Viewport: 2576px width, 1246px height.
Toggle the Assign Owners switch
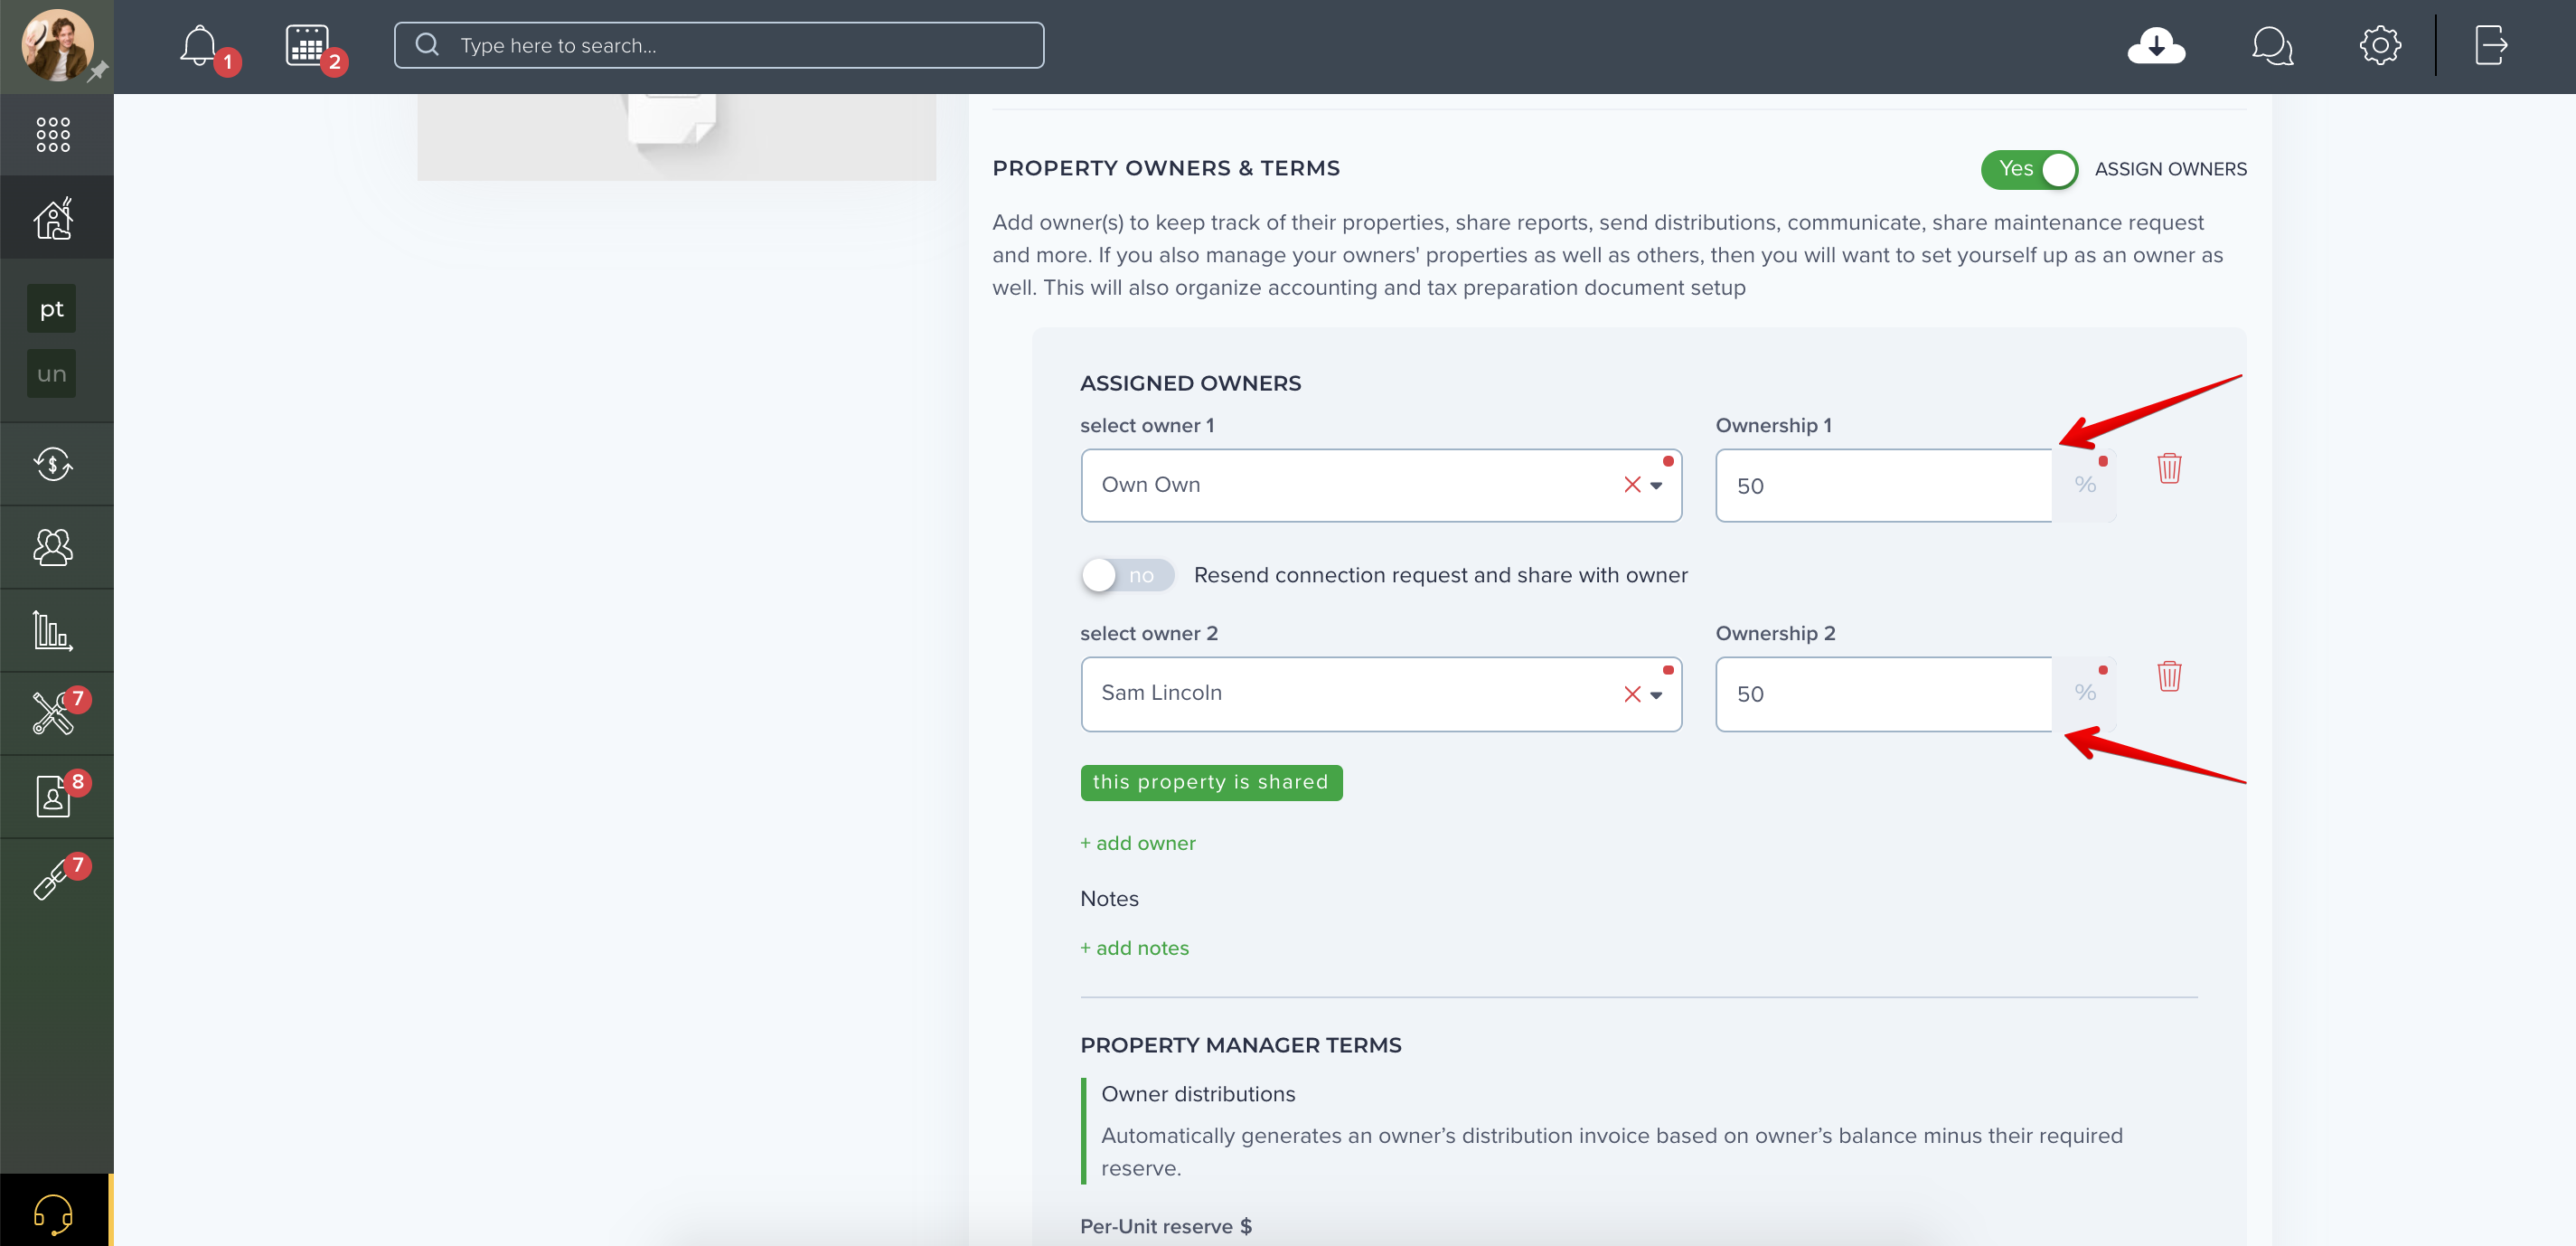2029,169
